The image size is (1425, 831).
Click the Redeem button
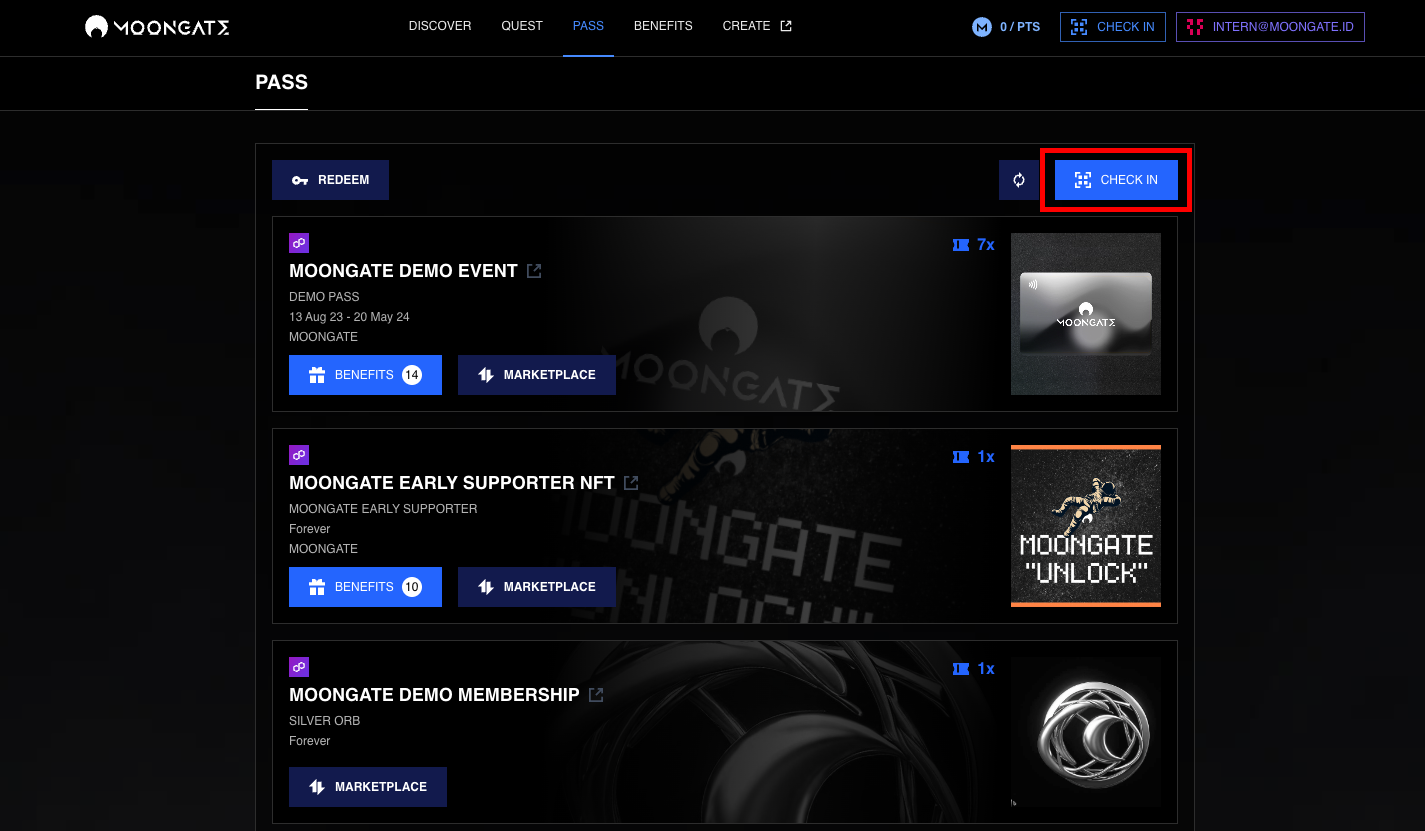coord(330,180)
